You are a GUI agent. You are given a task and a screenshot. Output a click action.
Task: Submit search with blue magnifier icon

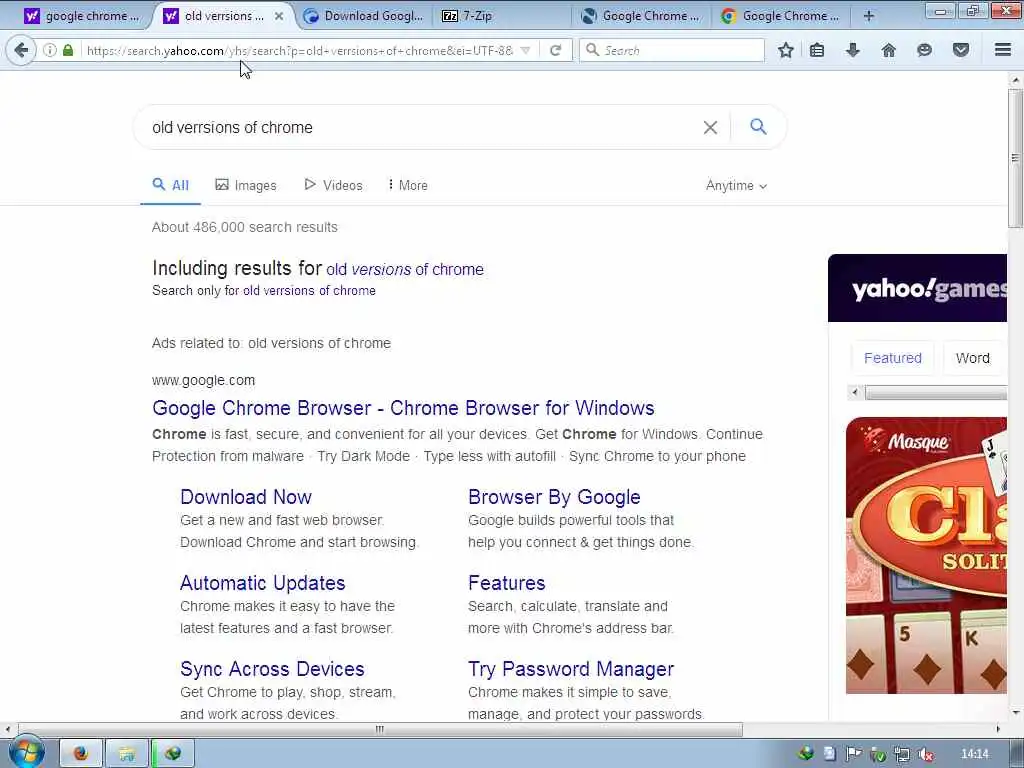point(758,127)
